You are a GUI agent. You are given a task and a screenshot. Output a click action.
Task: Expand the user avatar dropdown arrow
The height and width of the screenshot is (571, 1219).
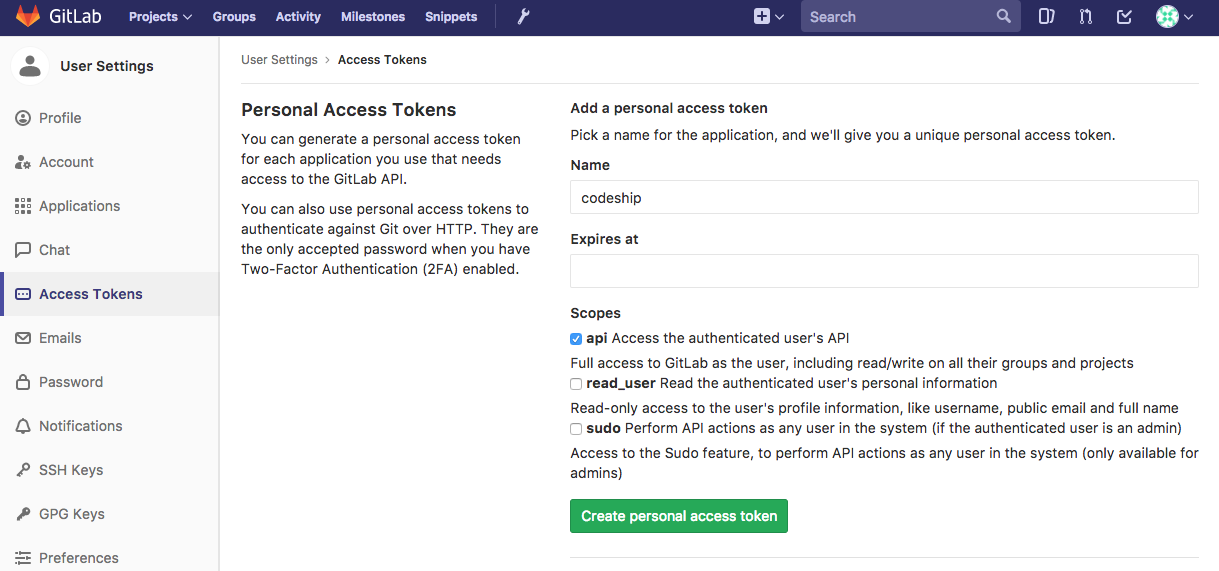(x=1189, y=17)
